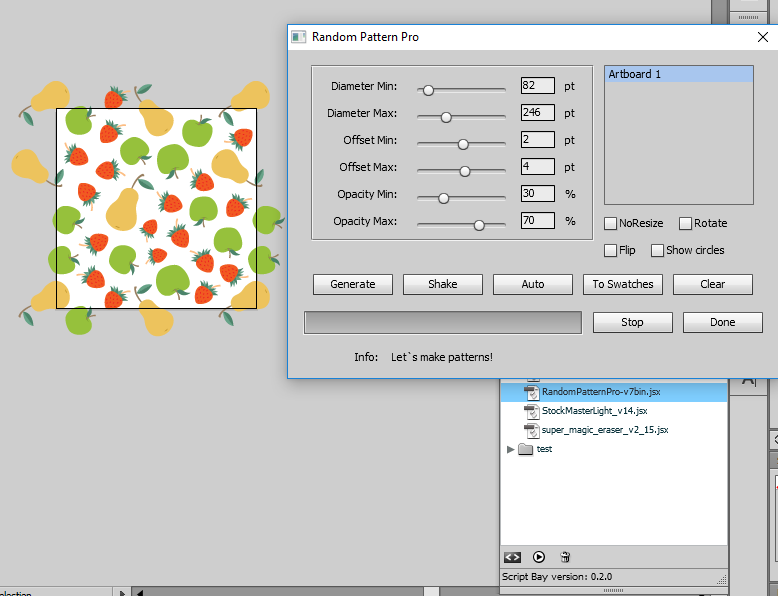Click the test folder icon

(526, 449)
